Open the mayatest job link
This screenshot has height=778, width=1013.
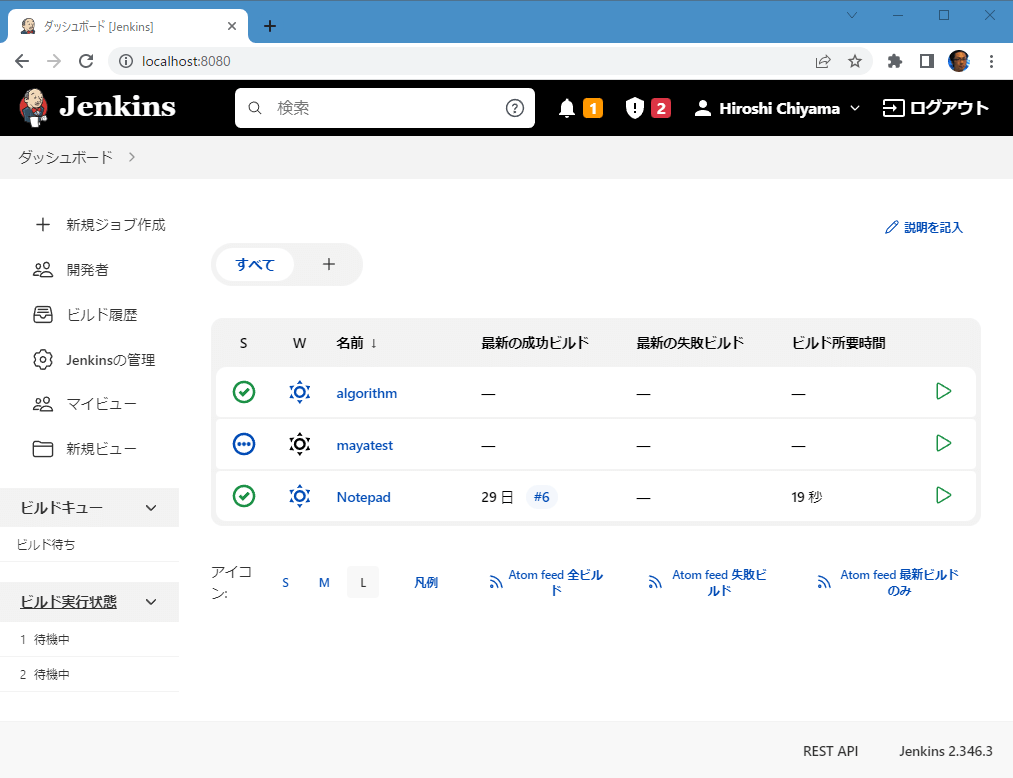[x=364, y=445]
